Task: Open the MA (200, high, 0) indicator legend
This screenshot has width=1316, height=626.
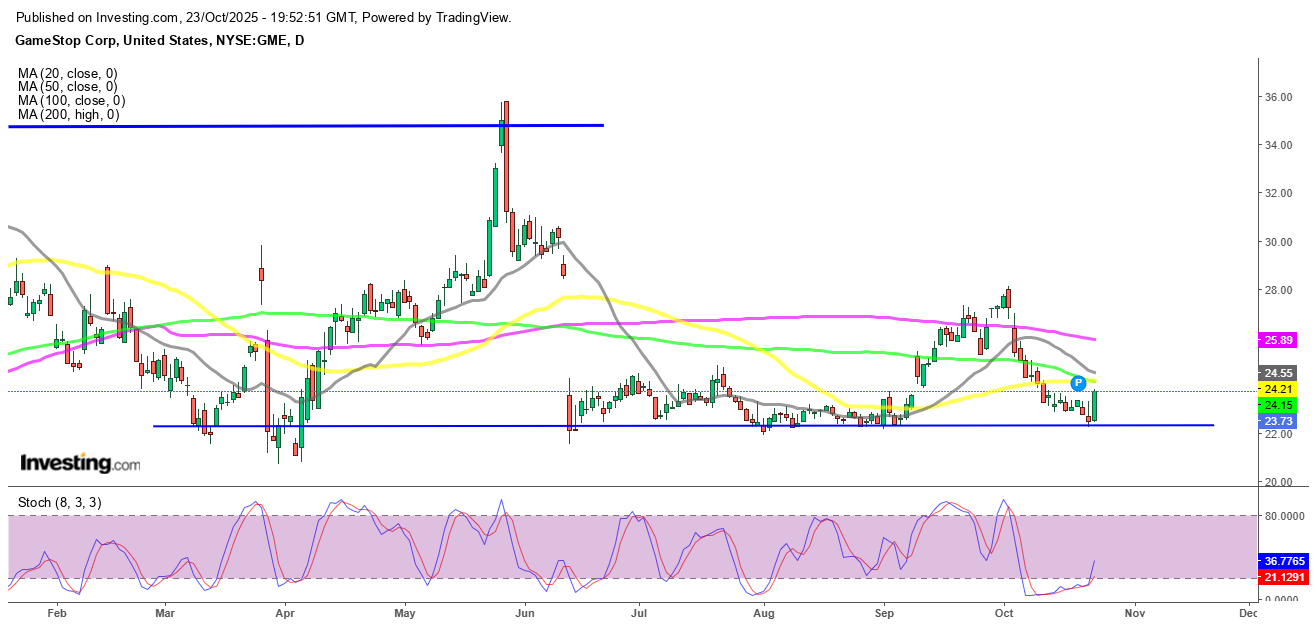Action: tap(68, 115)
